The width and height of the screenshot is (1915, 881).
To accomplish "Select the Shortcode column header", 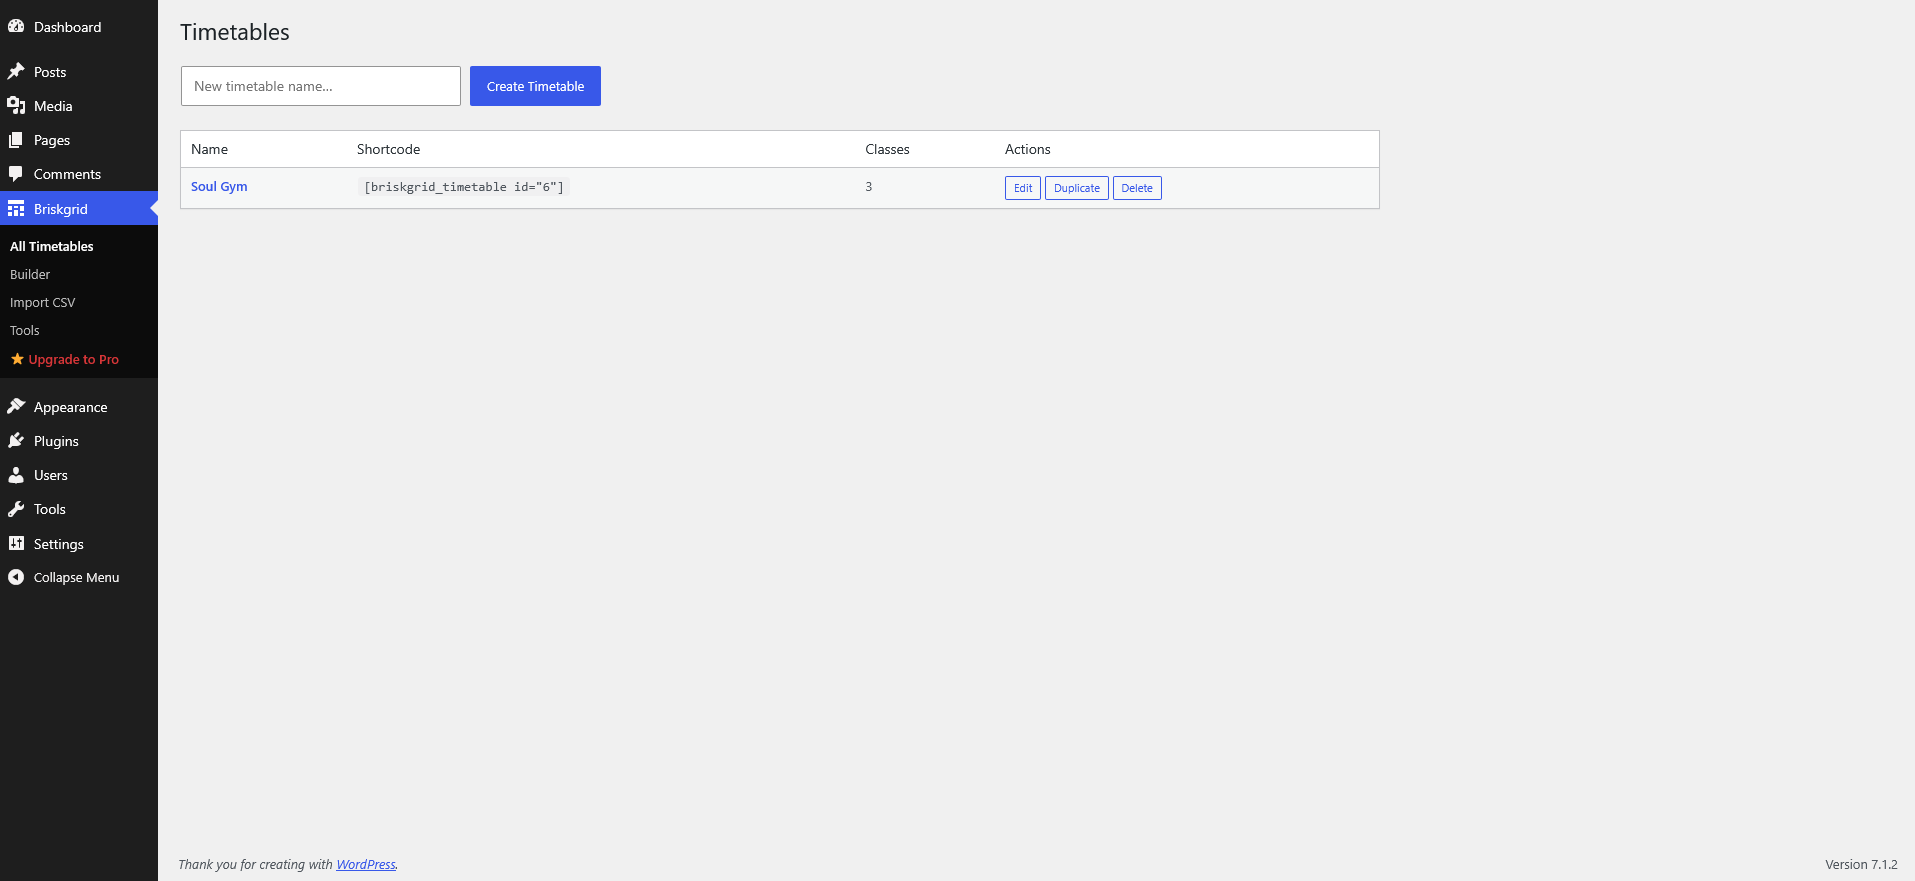I will click(388, 149).
